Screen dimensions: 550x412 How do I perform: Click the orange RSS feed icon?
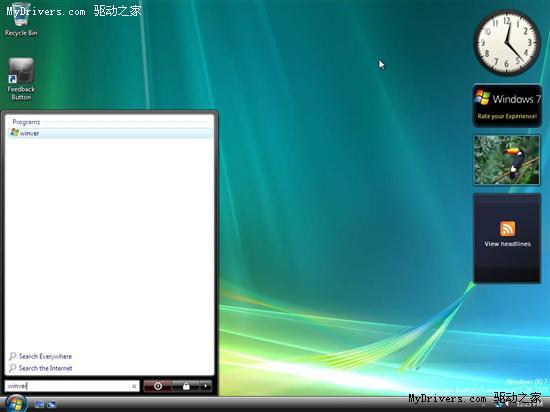508,229
